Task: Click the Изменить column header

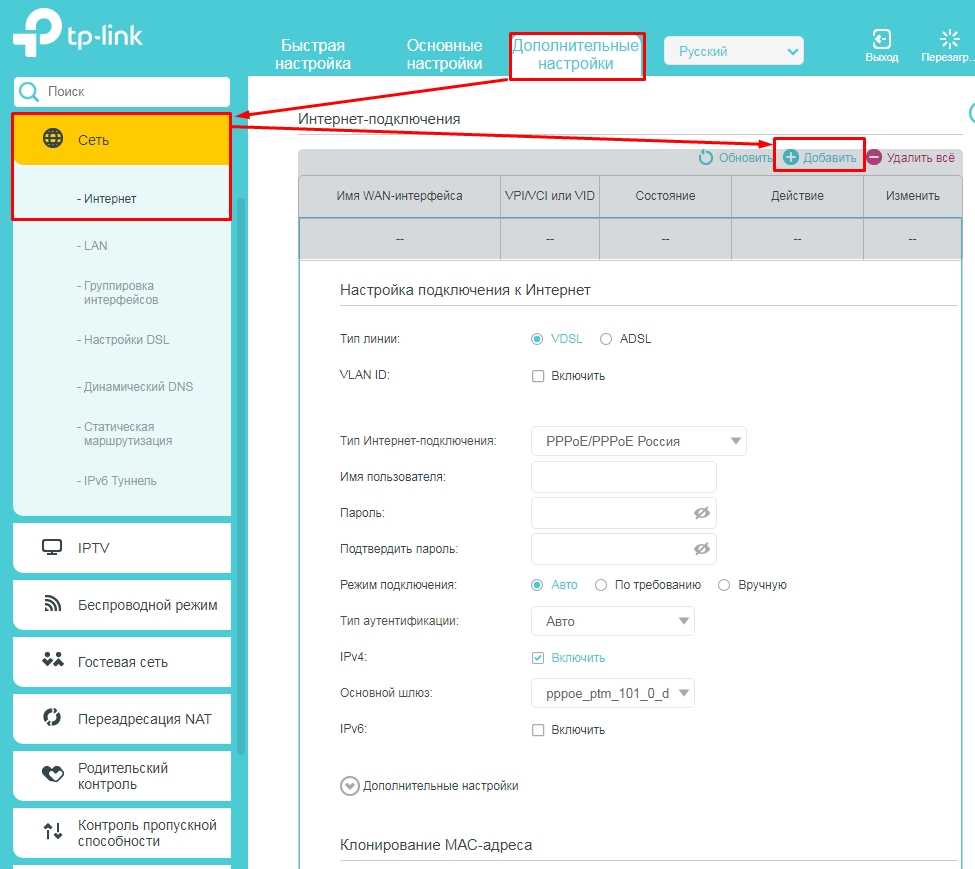Action: click(913, 196)
